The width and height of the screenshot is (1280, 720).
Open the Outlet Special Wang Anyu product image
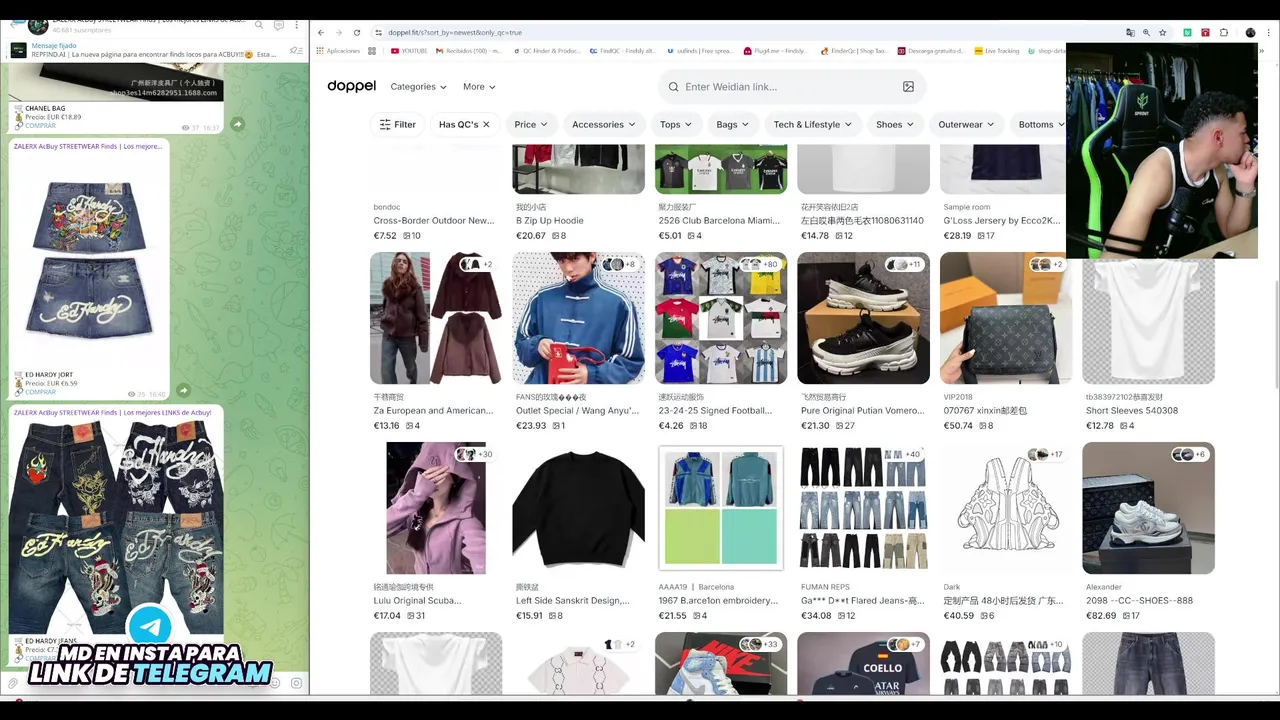click(579, 318)
